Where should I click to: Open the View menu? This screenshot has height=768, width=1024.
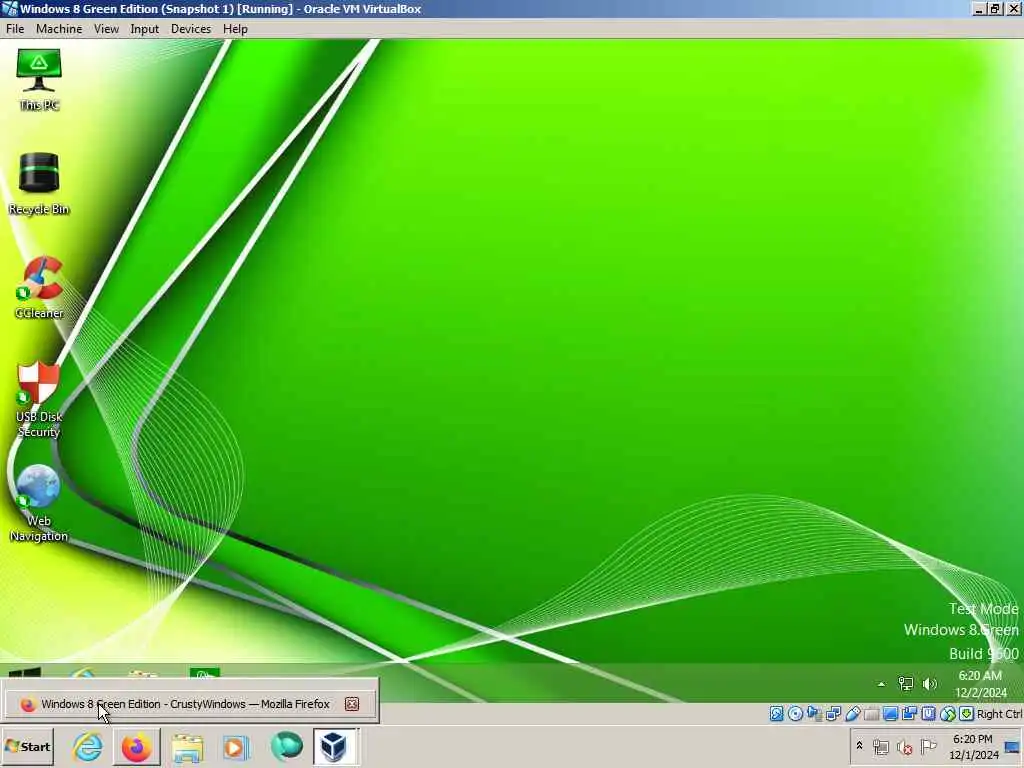tap(106, 29)
